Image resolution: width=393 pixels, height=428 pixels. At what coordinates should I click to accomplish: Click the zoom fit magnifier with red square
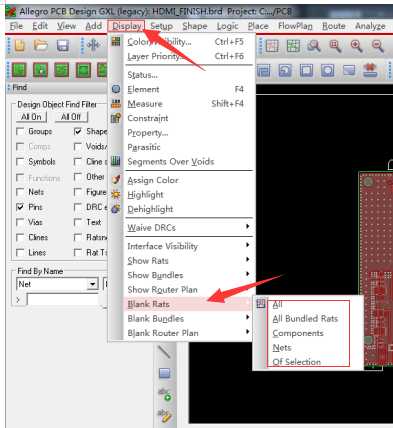click(335, 46)
